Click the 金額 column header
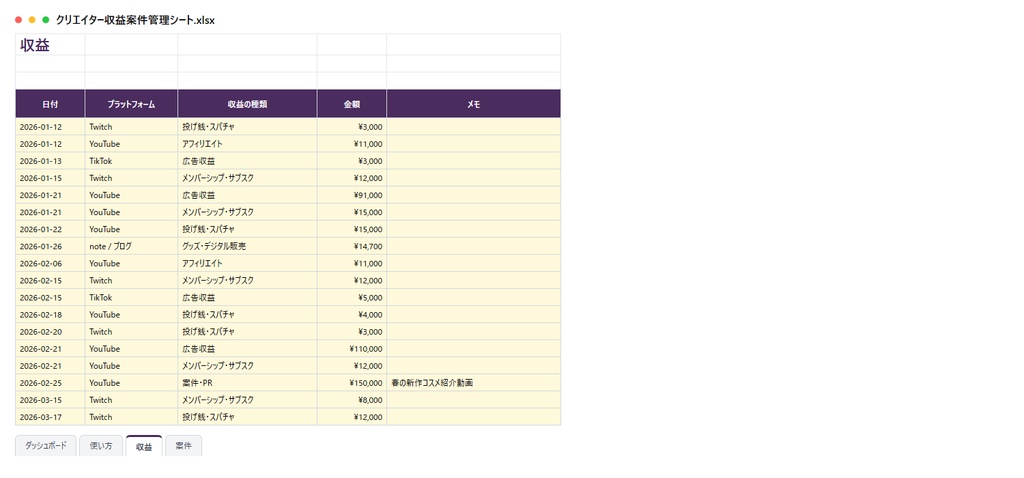 point(352,104)
